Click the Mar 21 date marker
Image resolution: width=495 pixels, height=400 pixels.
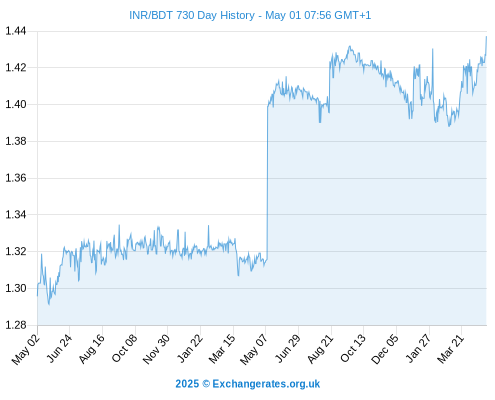[x=451, y=349]
